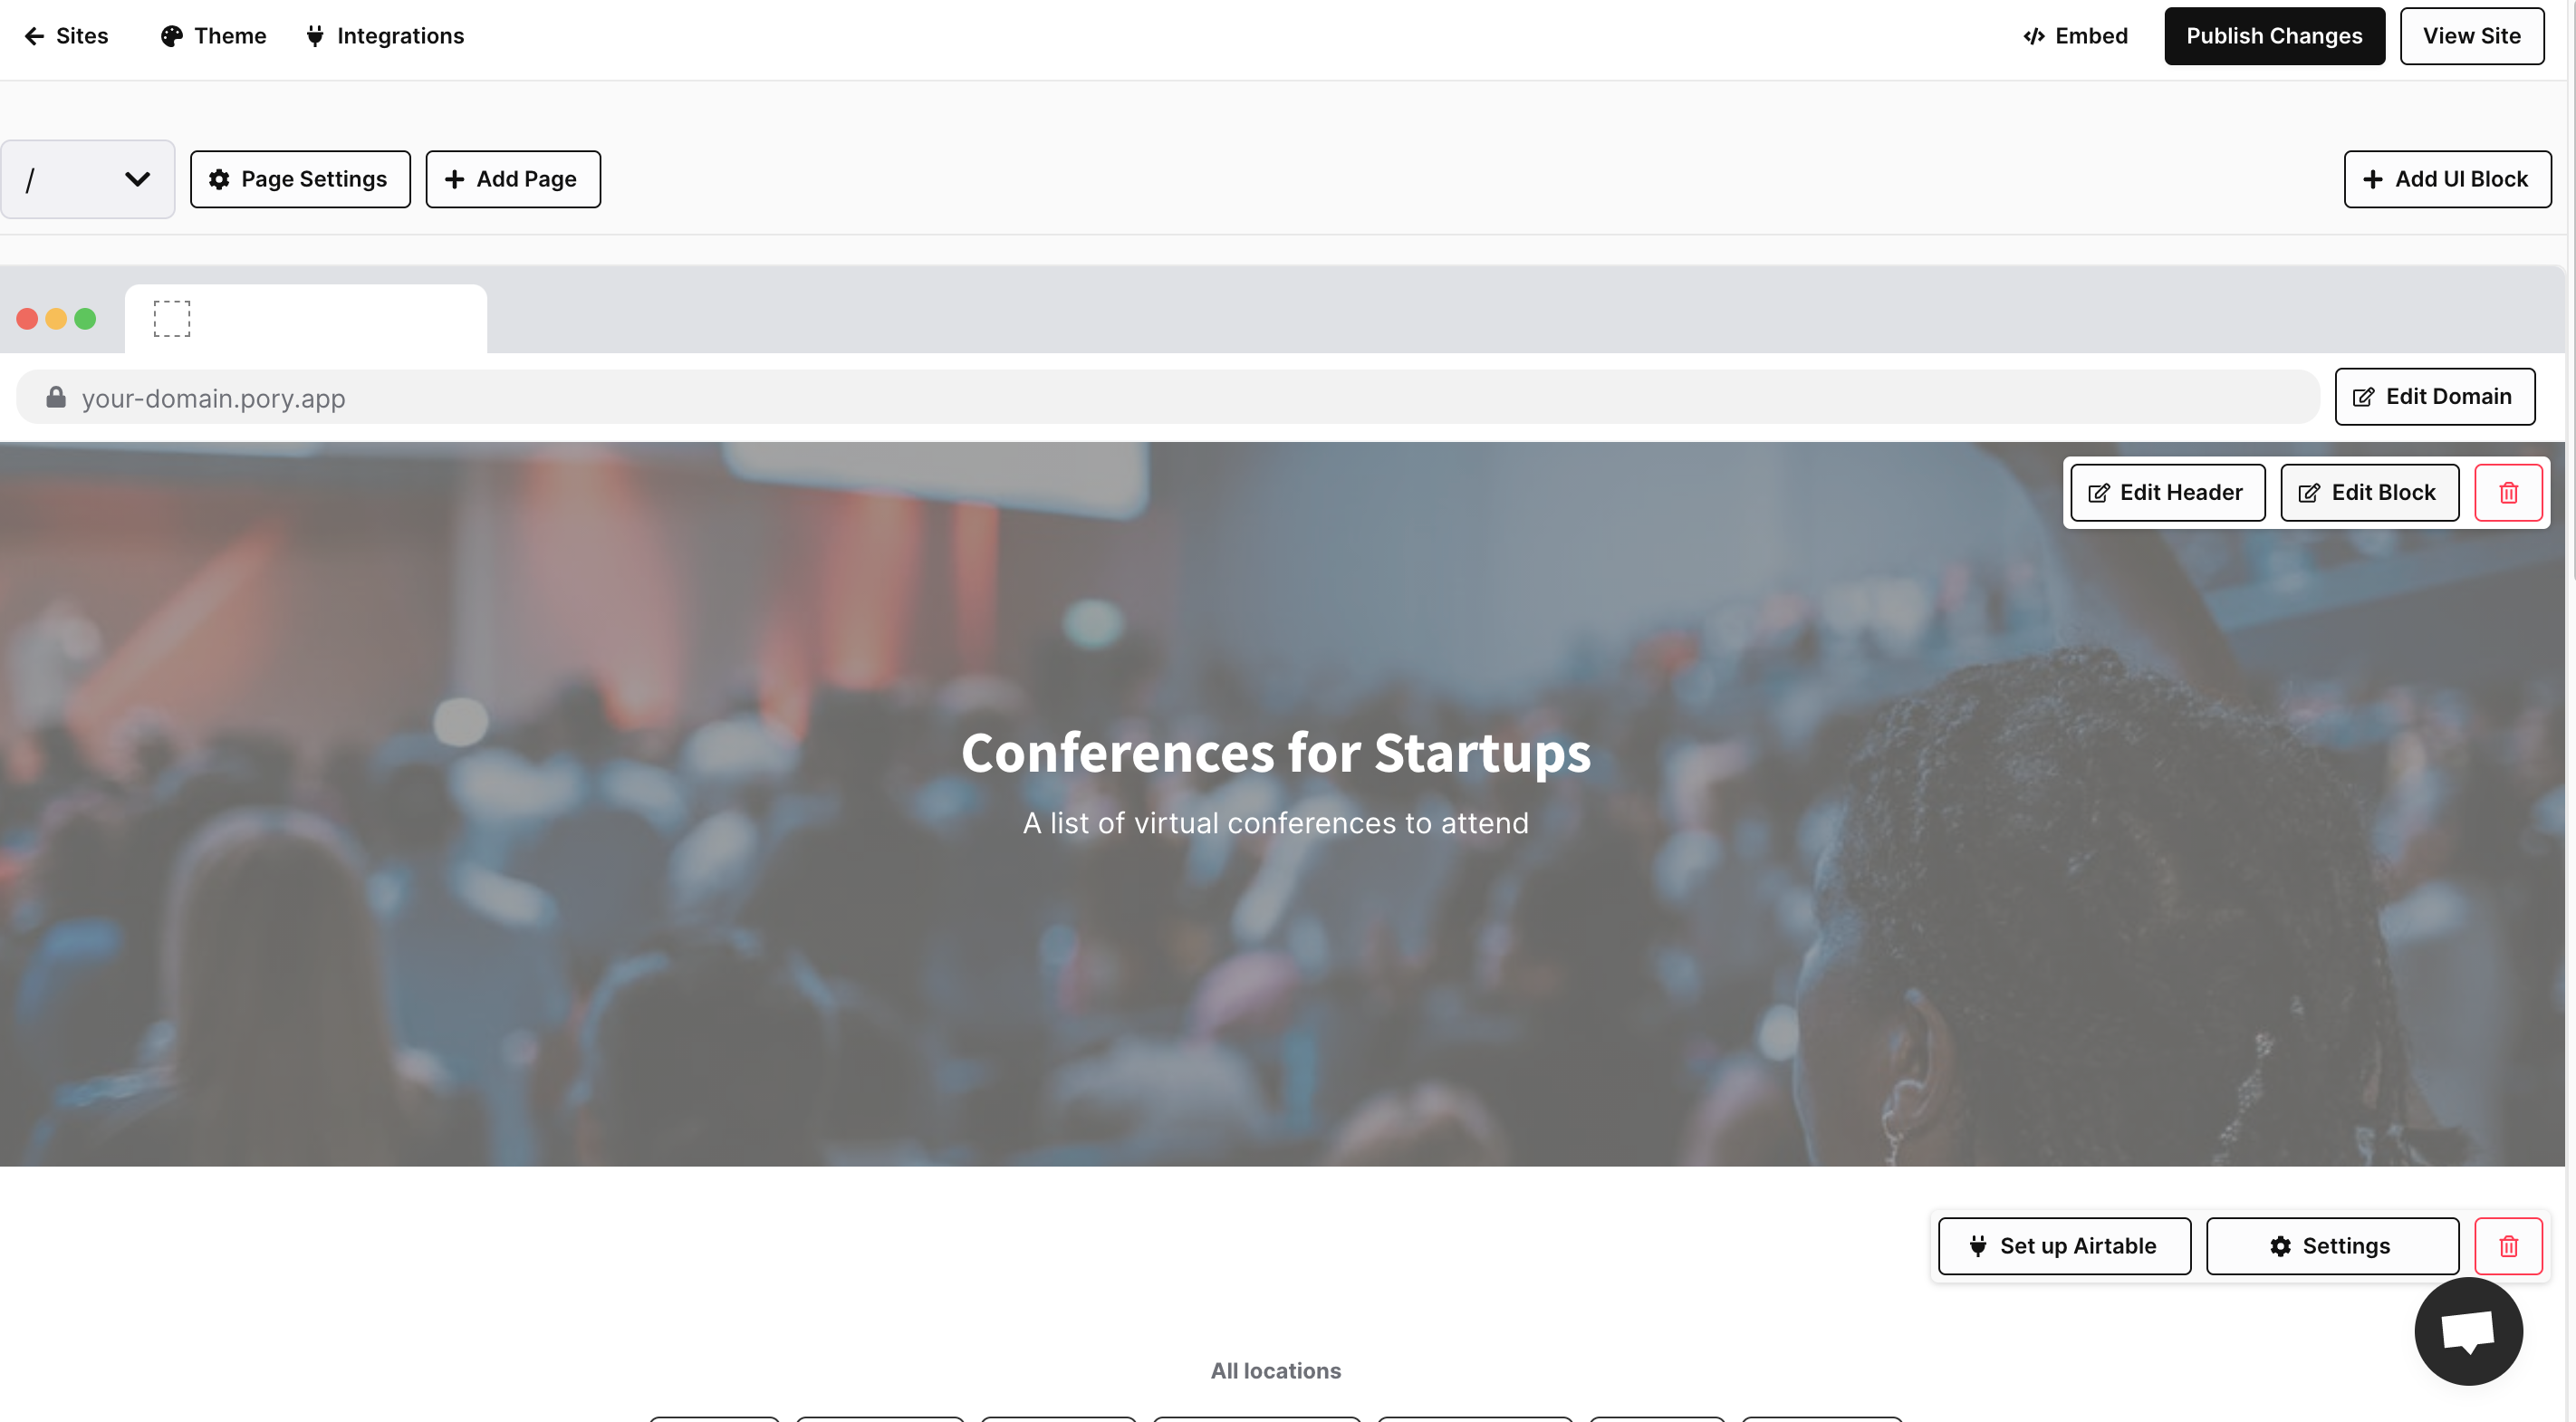Expand the page path dropdown

[x=88, y=179]
